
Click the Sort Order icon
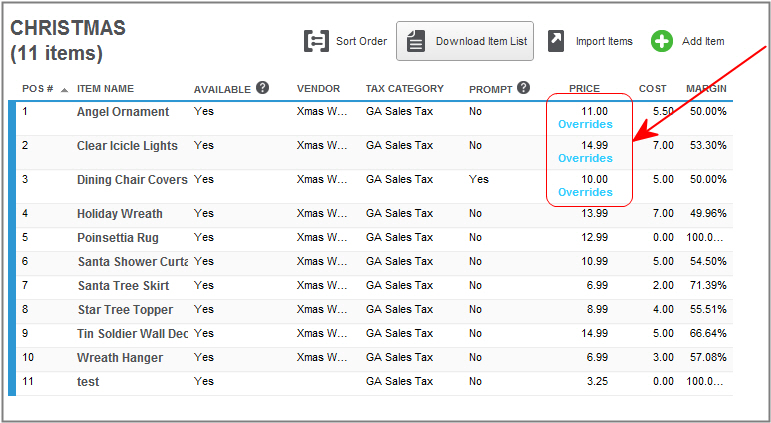316,41
